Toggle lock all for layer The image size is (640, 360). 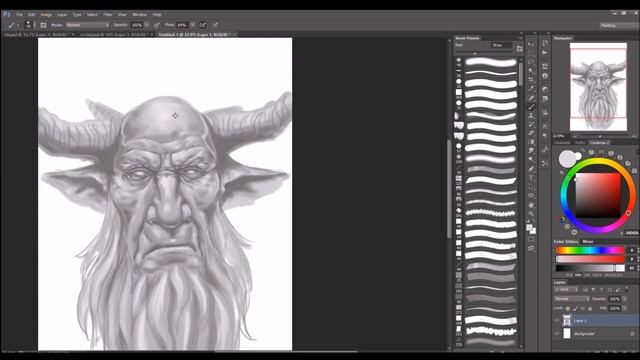590,308
